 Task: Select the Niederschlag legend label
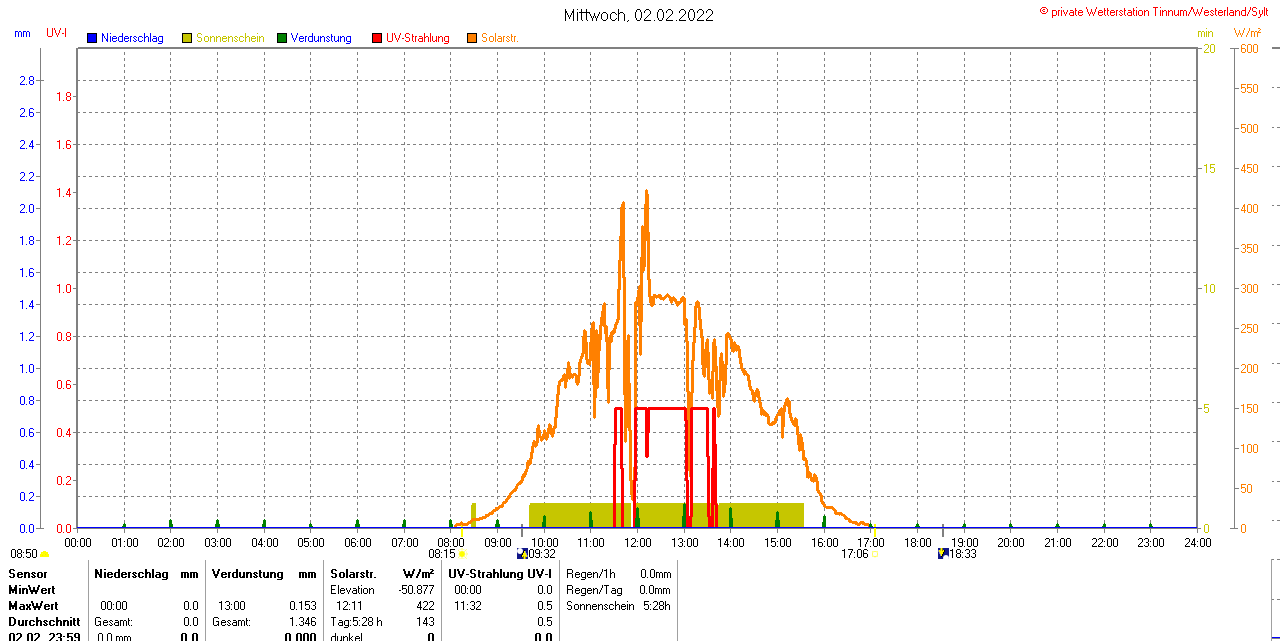[x=132, y=38]
